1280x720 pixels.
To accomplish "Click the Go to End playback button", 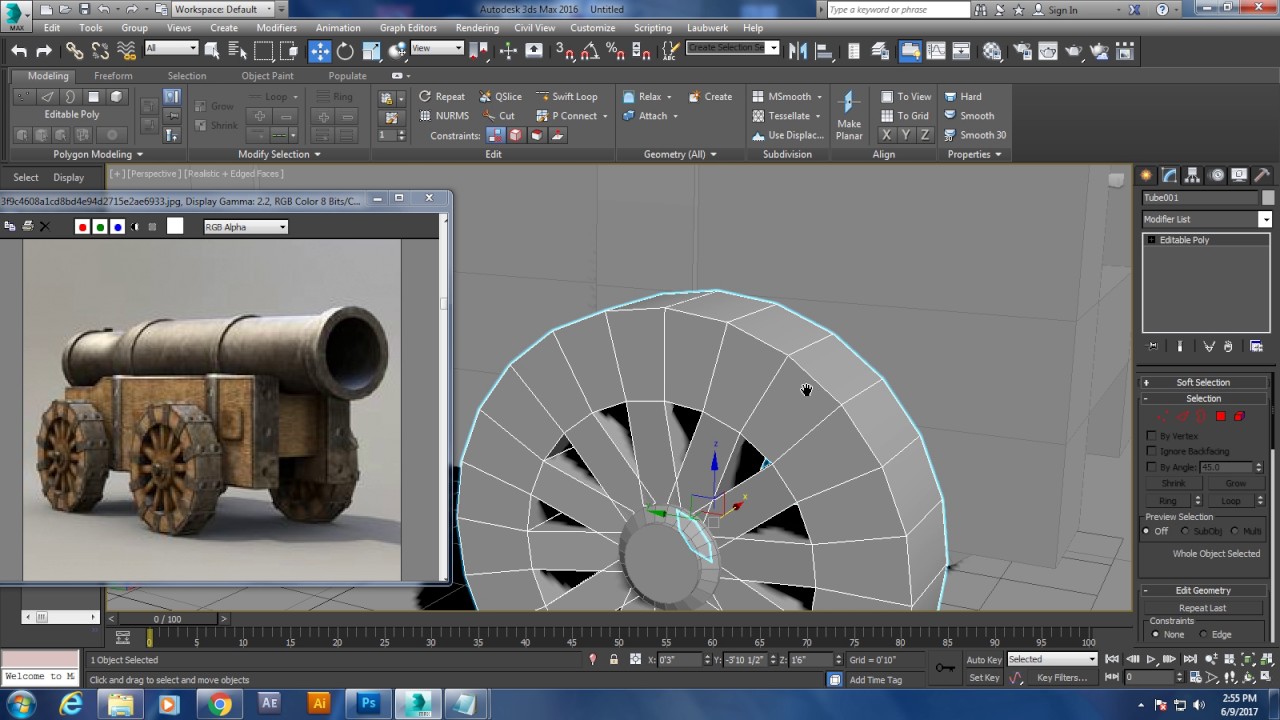I will click(1190, 659).
